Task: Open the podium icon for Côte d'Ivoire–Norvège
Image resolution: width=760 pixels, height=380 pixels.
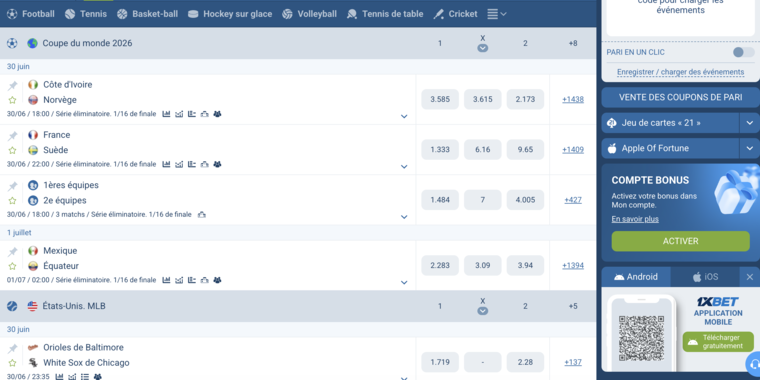Action: click(205, 114)
